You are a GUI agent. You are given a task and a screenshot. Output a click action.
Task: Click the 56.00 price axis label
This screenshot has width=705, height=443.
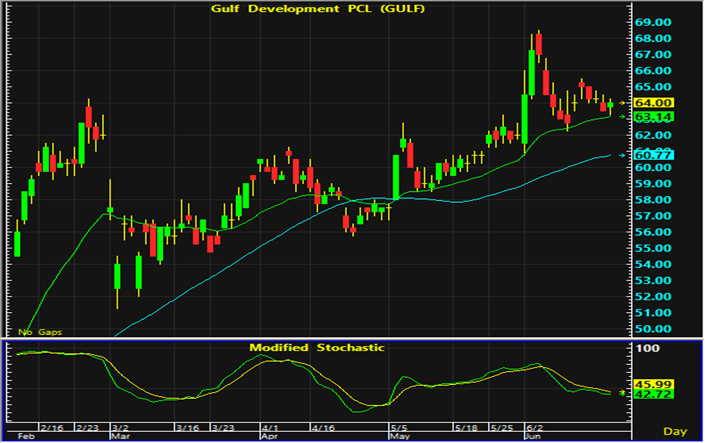[653, 232]
